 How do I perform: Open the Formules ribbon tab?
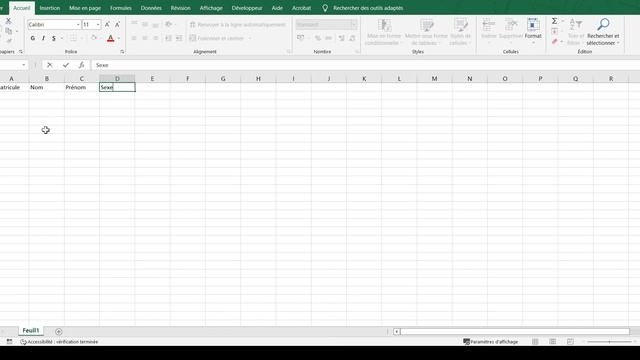[x=121, y=8]
